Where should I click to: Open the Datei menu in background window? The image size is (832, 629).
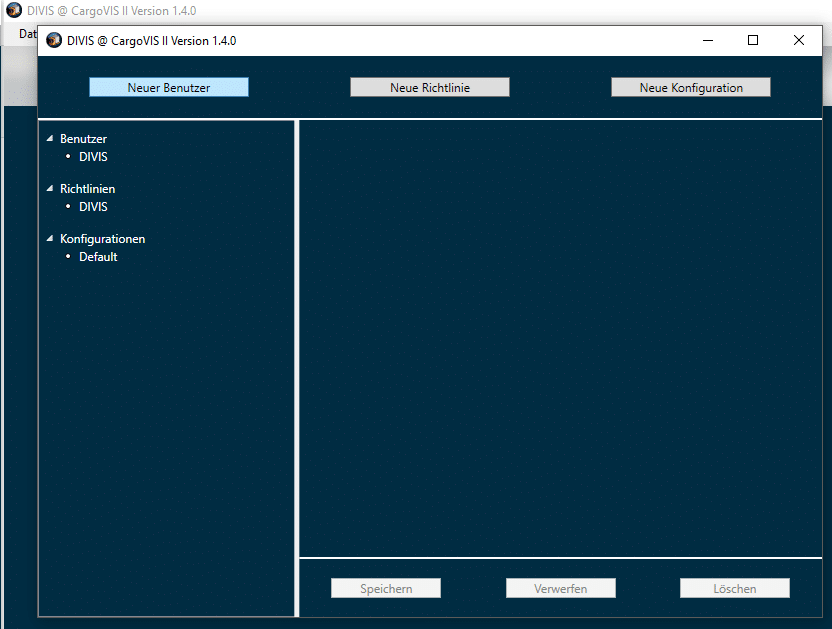tap(28, 34)
